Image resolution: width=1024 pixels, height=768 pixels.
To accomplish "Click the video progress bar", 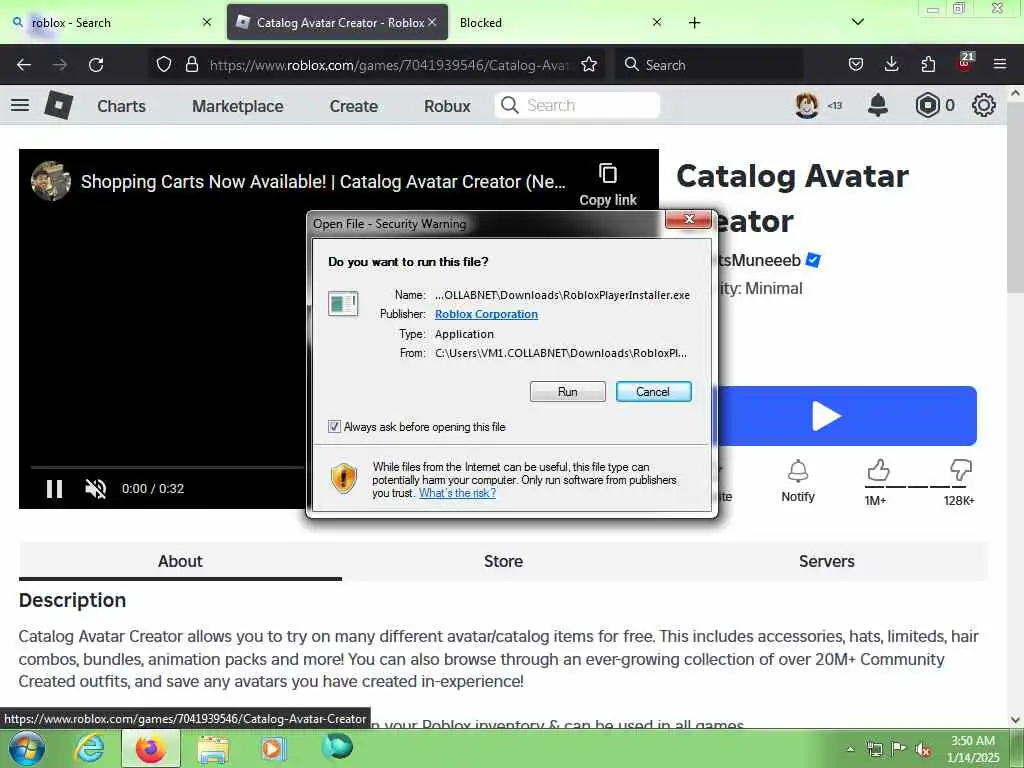I will [167, 468].
